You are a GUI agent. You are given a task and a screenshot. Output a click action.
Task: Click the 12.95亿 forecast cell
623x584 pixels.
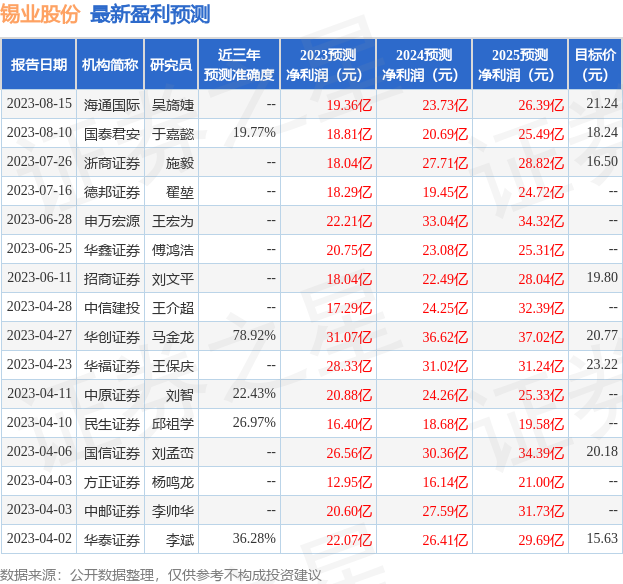[349, 482]
